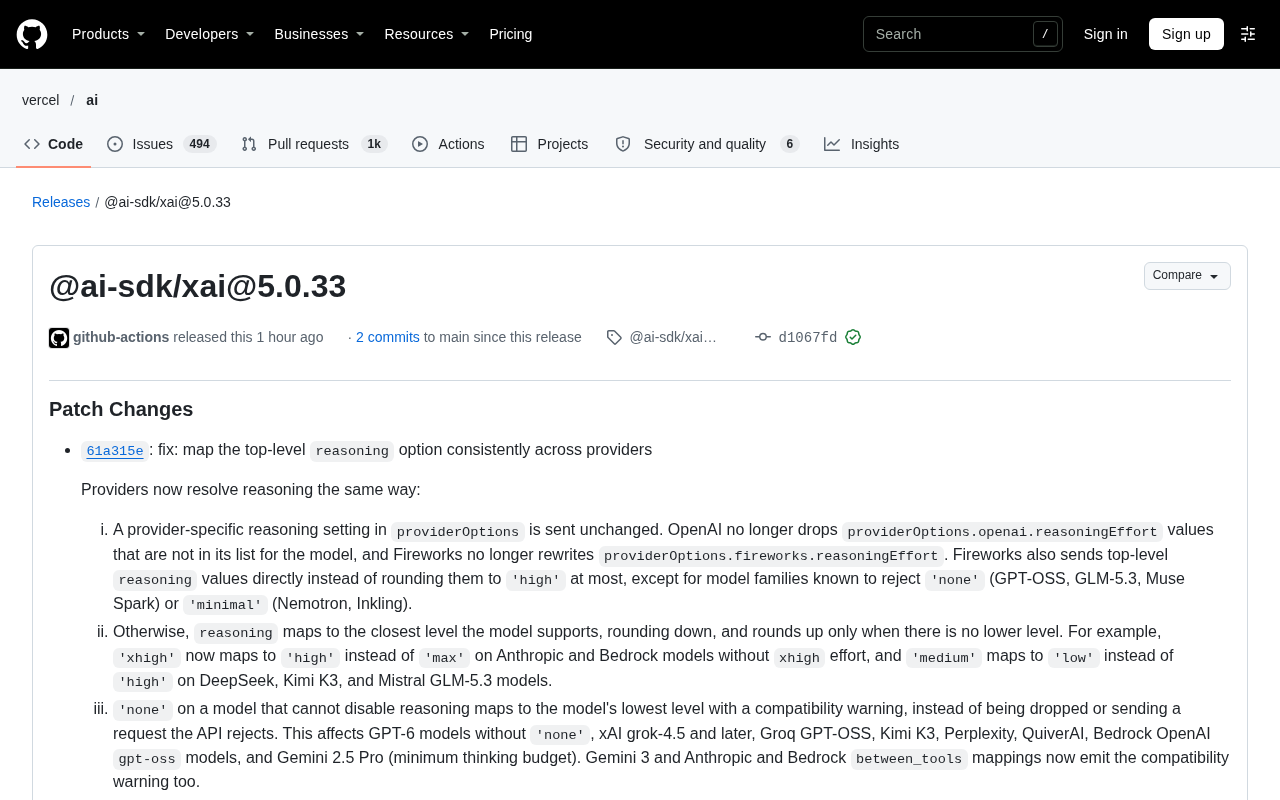Click the Patch Changes heading
1280x800 pixels.
pos(121,409)
